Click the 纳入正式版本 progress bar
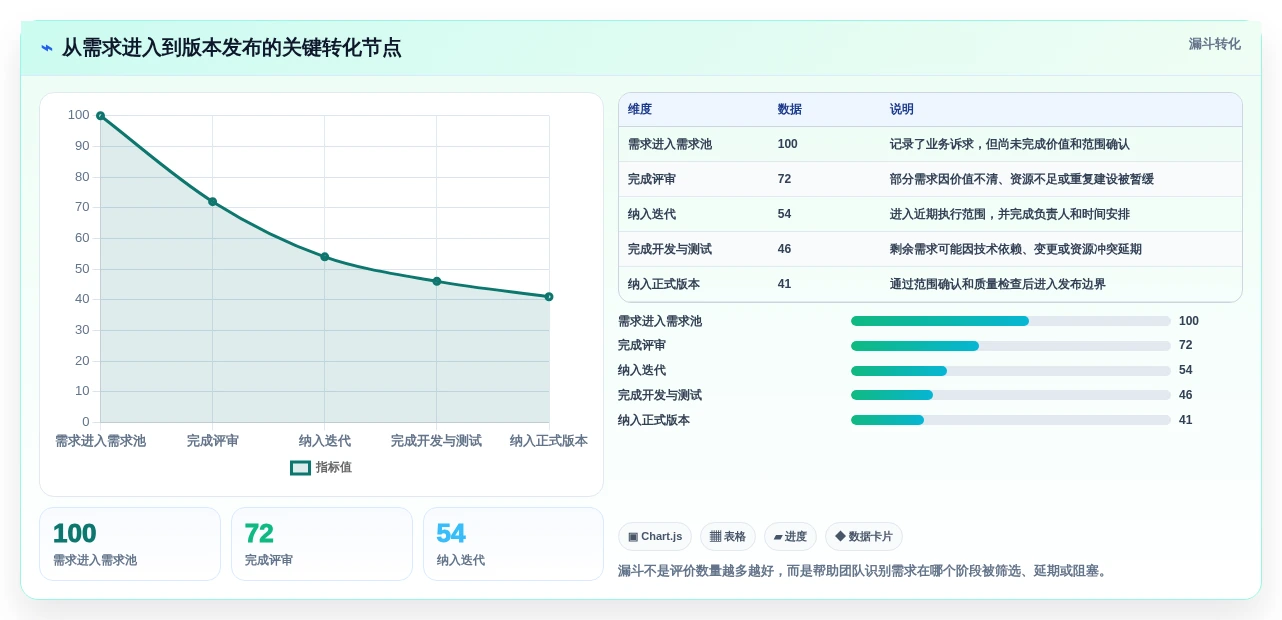1282x620 pixels. coord(1010,420)
